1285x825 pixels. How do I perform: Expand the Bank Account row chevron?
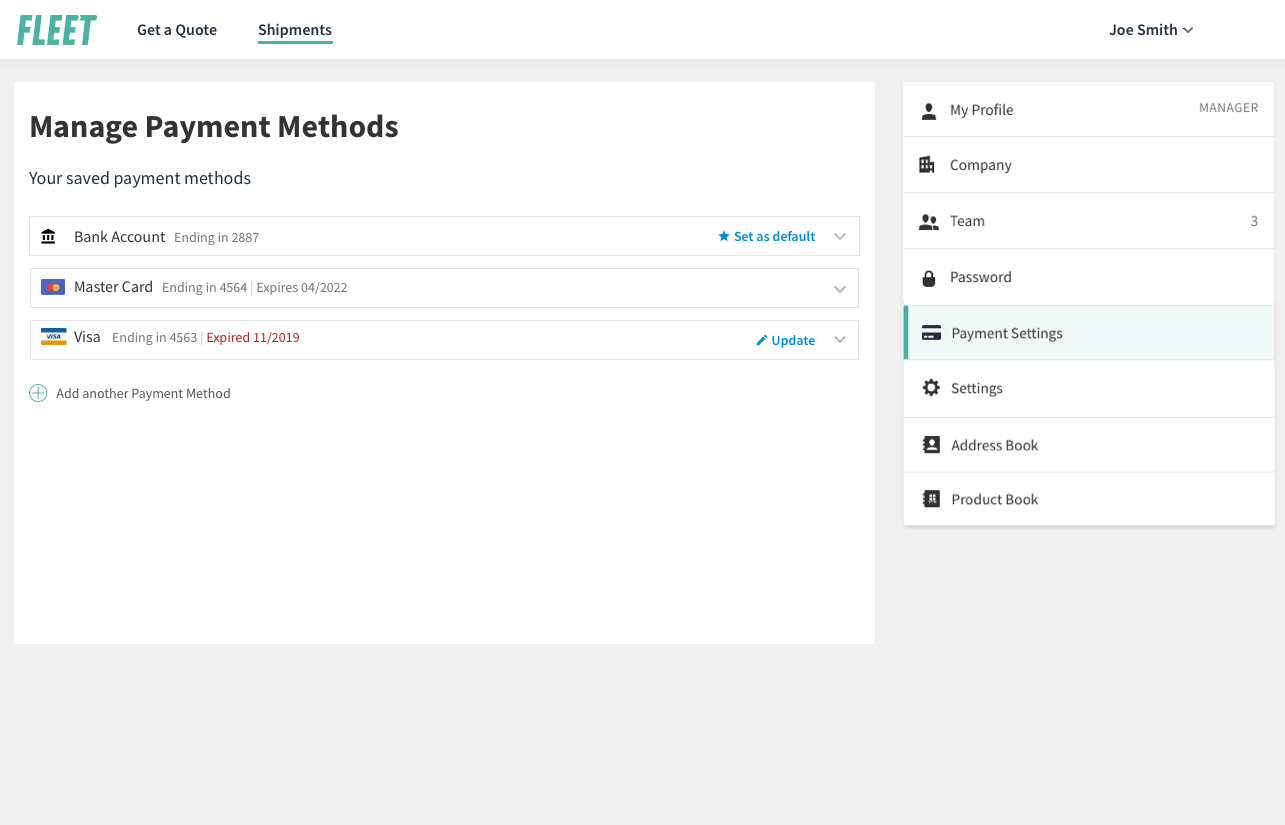click(x=840, y=237)
